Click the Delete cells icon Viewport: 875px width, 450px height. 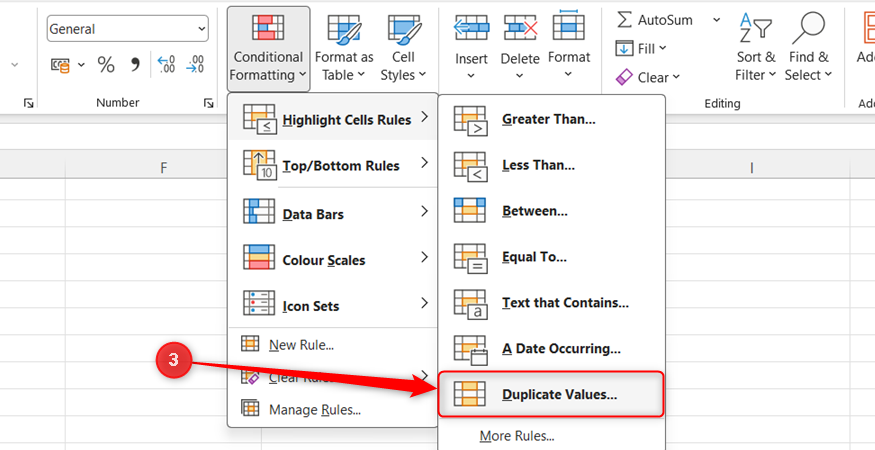520,28
